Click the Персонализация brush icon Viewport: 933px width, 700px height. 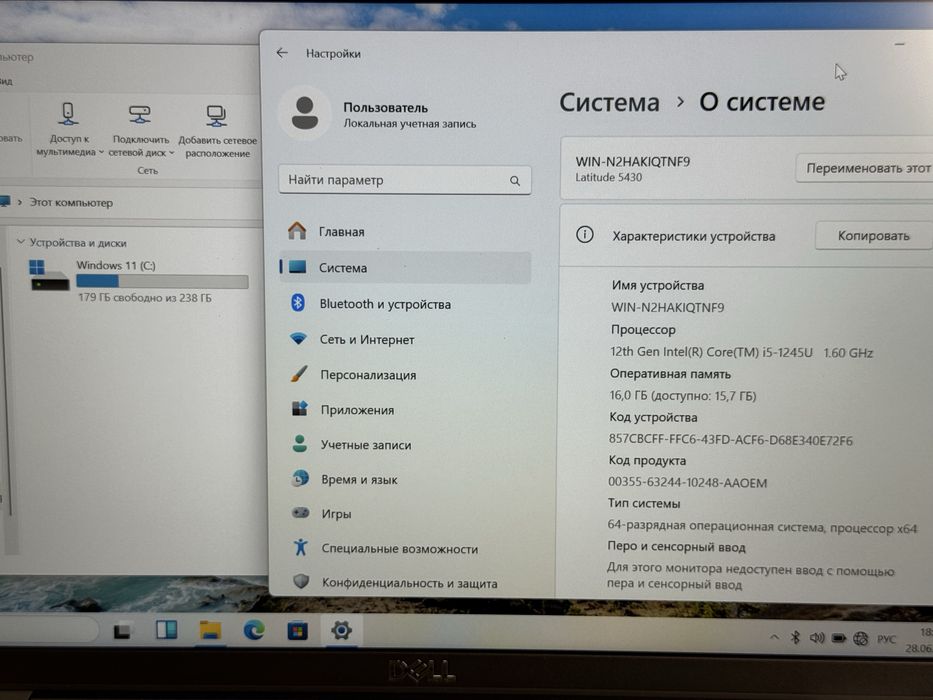(x=299, y=374)
